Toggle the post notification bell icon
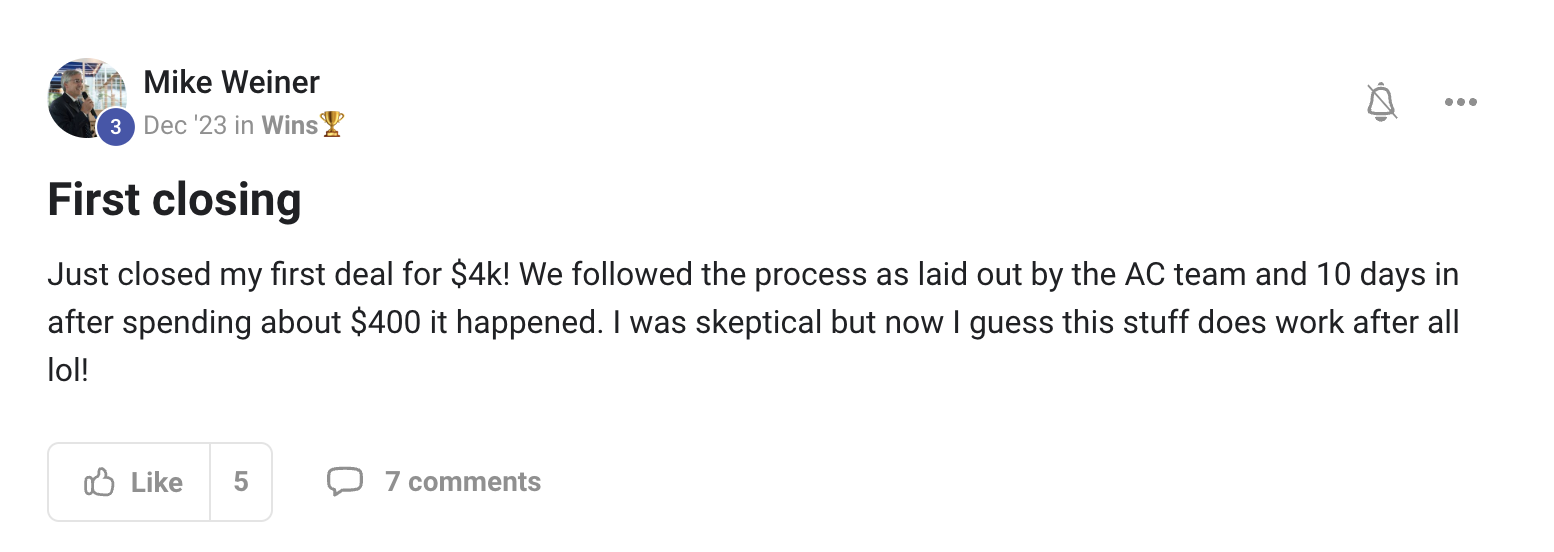The image size is (1554, 552). [1381, 102]
